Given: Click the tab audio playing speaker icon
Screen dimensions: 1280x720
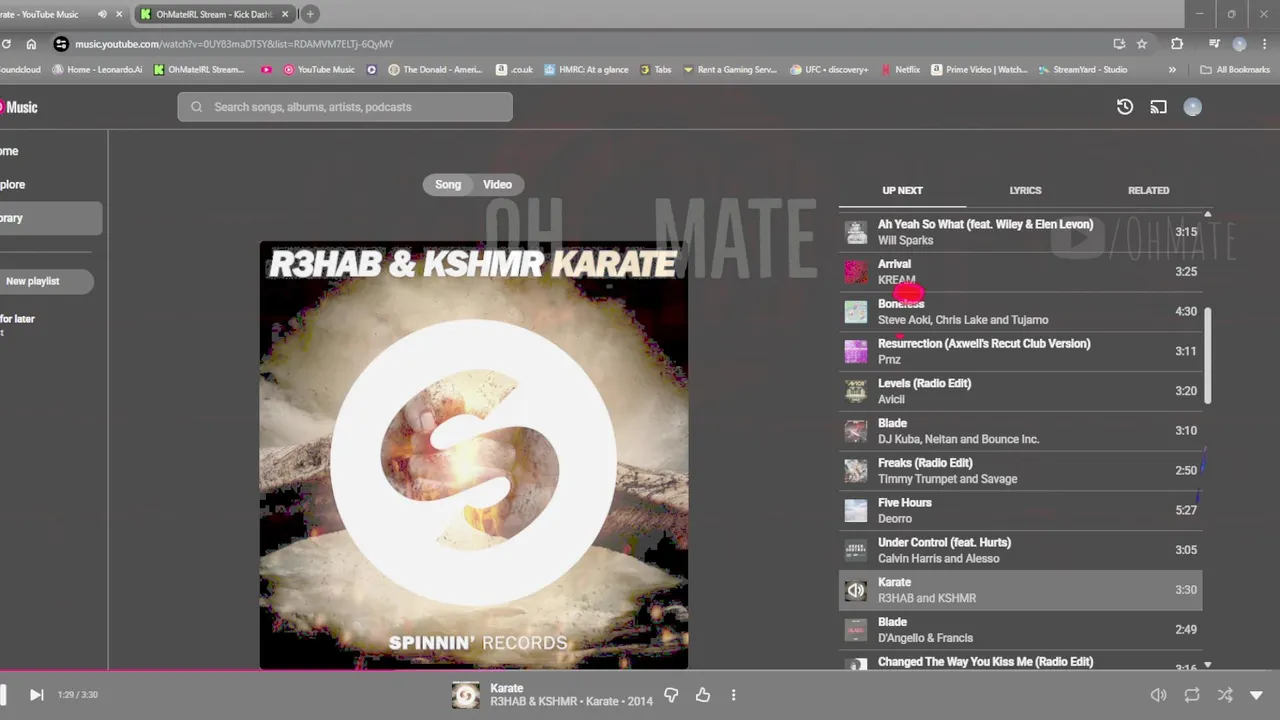Looking at the screenshot, I should [102, 14].
